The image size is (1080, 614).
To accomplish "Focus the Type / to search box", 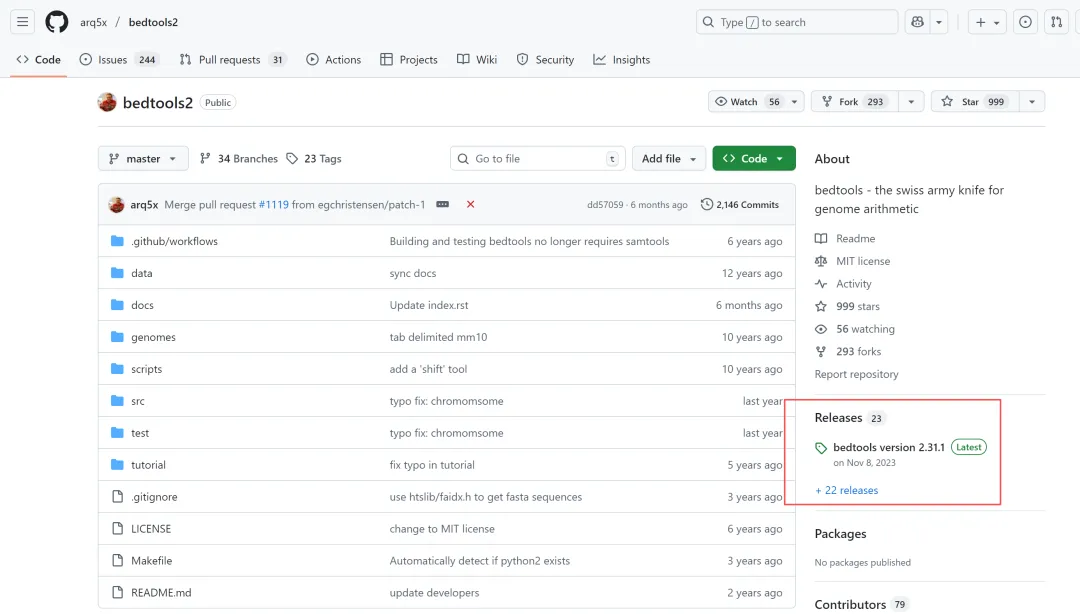I will coord(797,22).
